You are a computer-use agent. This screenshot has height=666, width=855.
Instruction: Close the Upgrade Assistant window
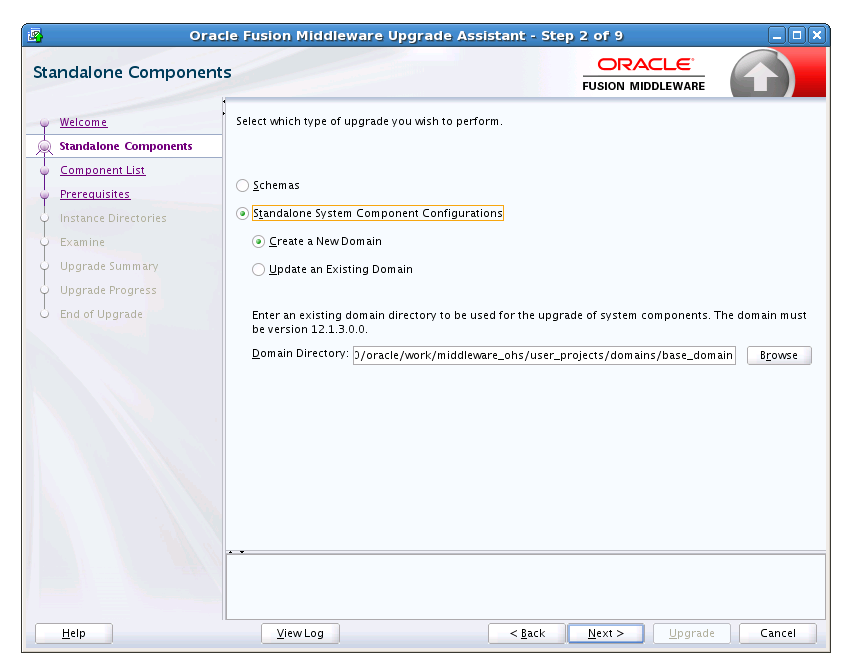(x=817, y=35)
